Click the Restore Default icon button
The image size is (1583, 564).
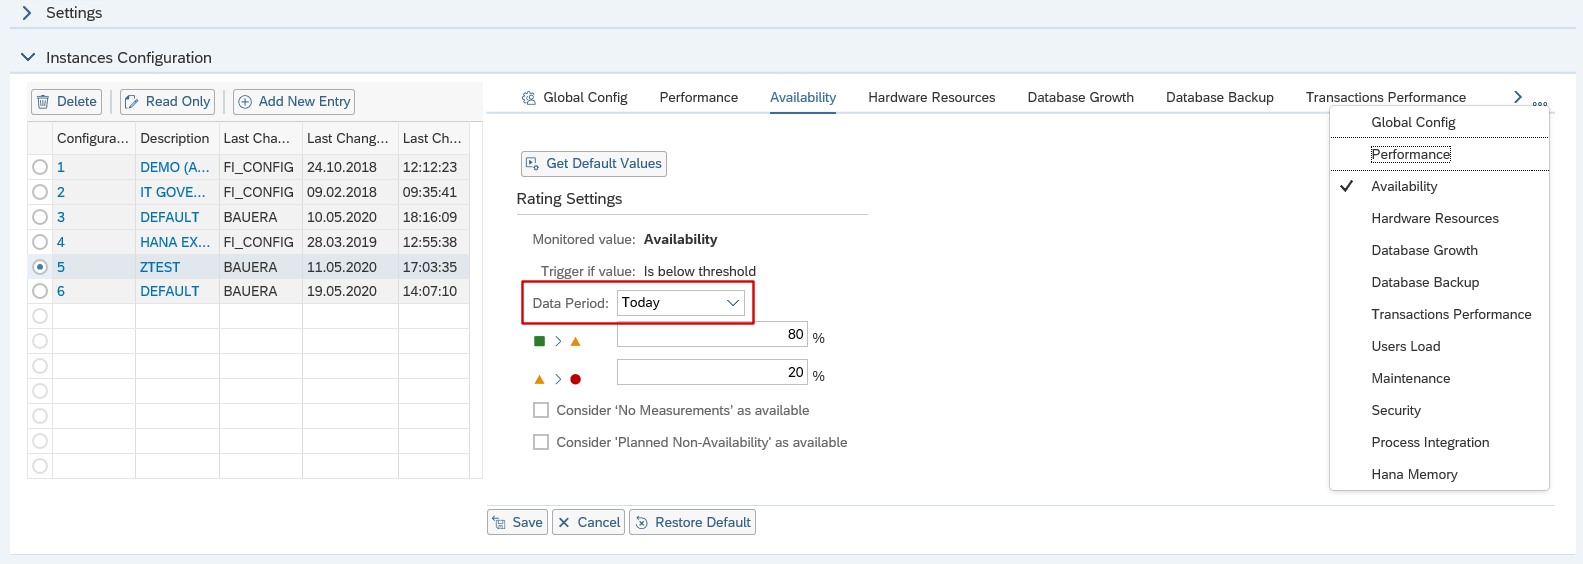click(642, 523)
